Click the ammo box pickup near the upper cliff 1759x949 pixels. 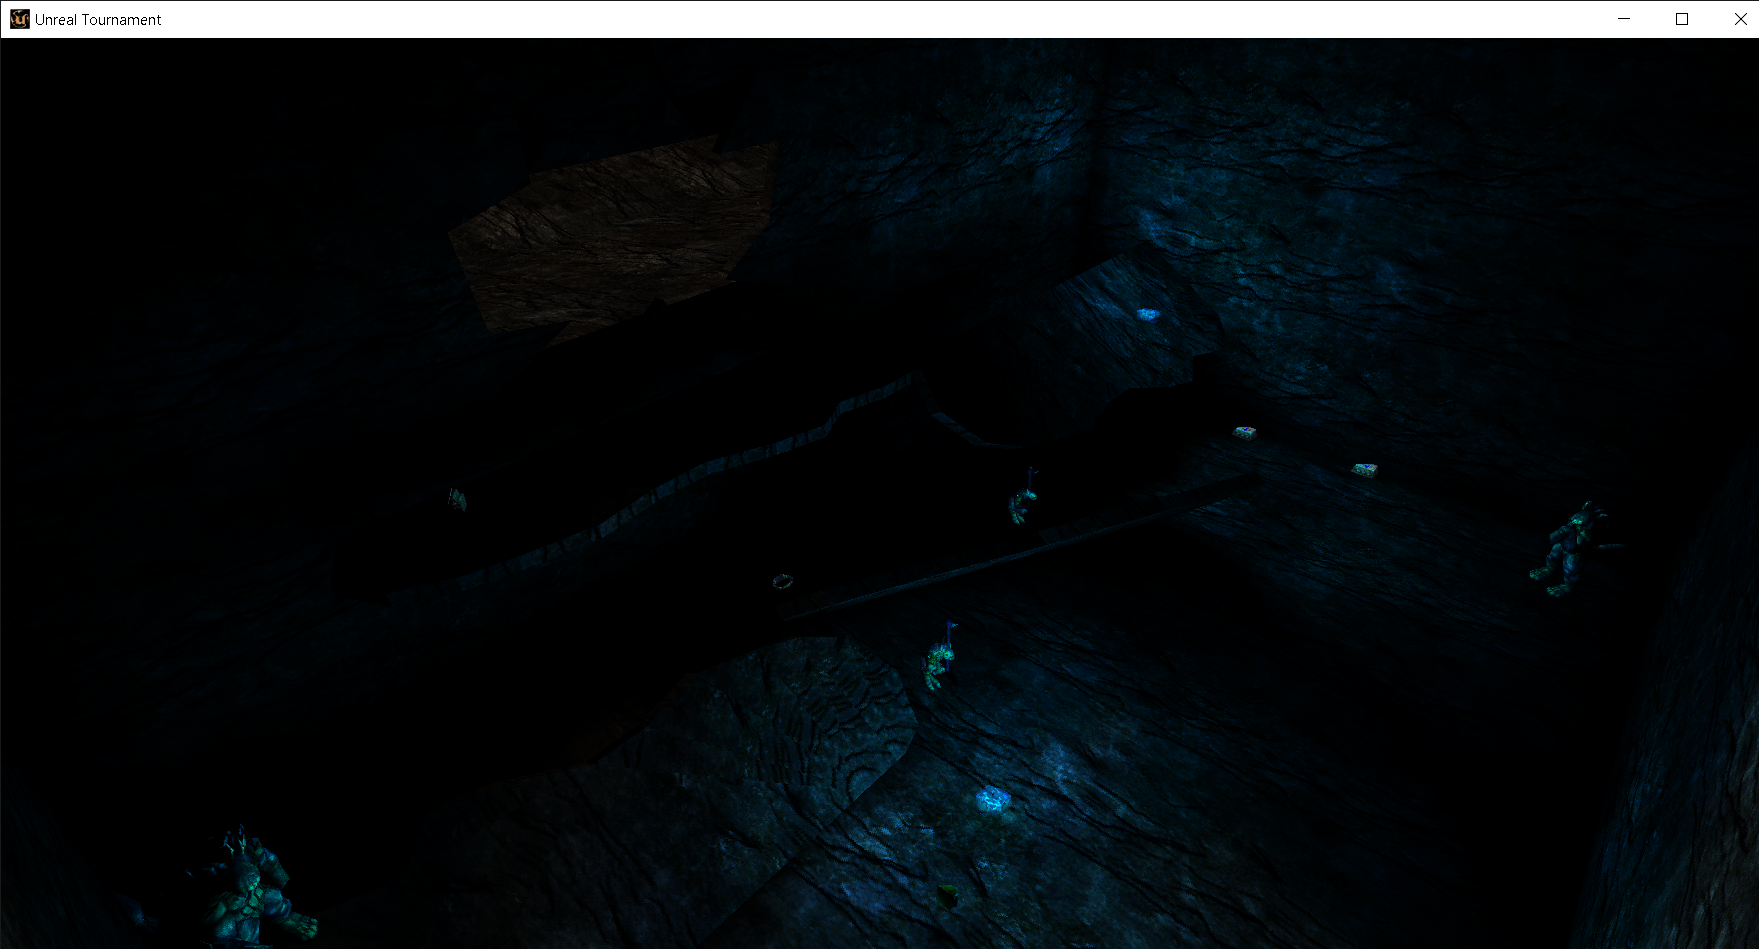[x=1246, y=431]
